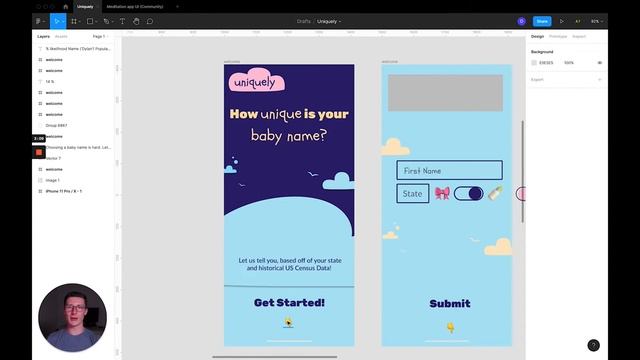The width and height of the screenshot is (640, 360).
Task: Click the baby bottle icon on canvas
Action: click(495, 193)
